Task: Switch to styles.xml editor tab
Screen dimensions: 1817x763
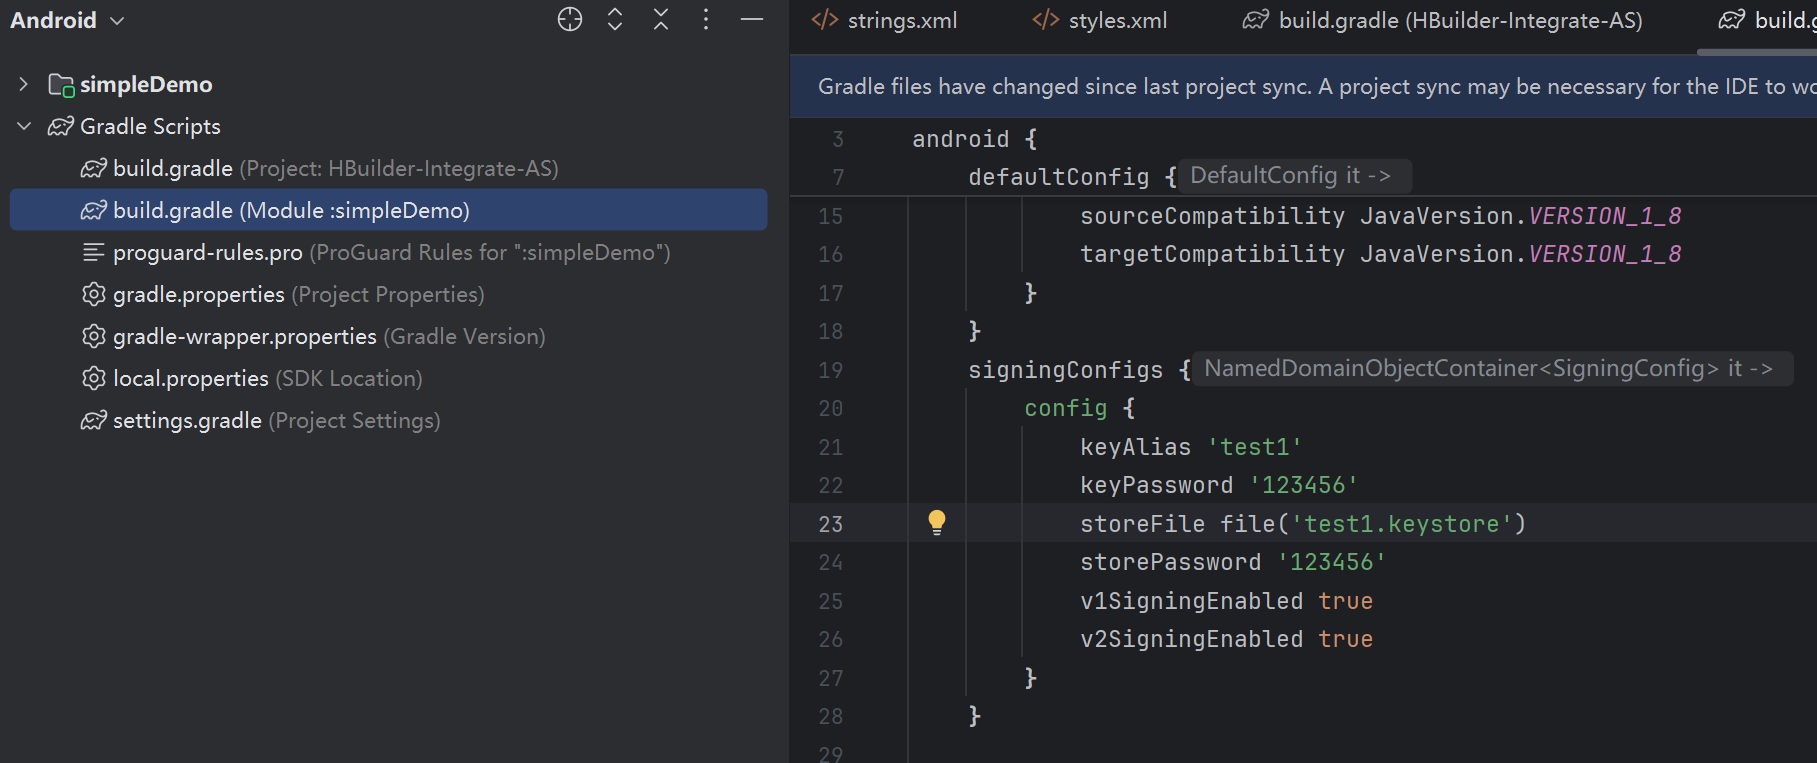Action: (x=1100, y=20)
